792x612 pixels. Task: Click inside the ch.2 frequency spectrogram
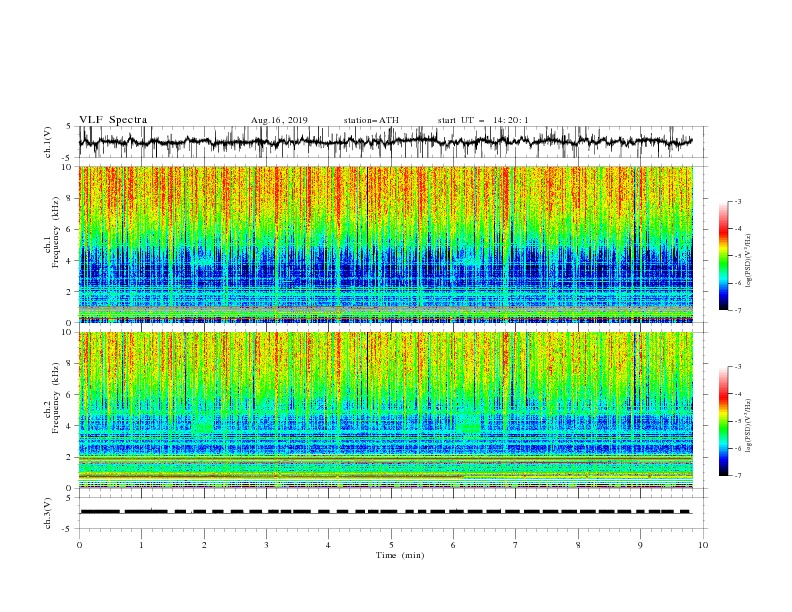pyautogui.click(x=386, y=410)
